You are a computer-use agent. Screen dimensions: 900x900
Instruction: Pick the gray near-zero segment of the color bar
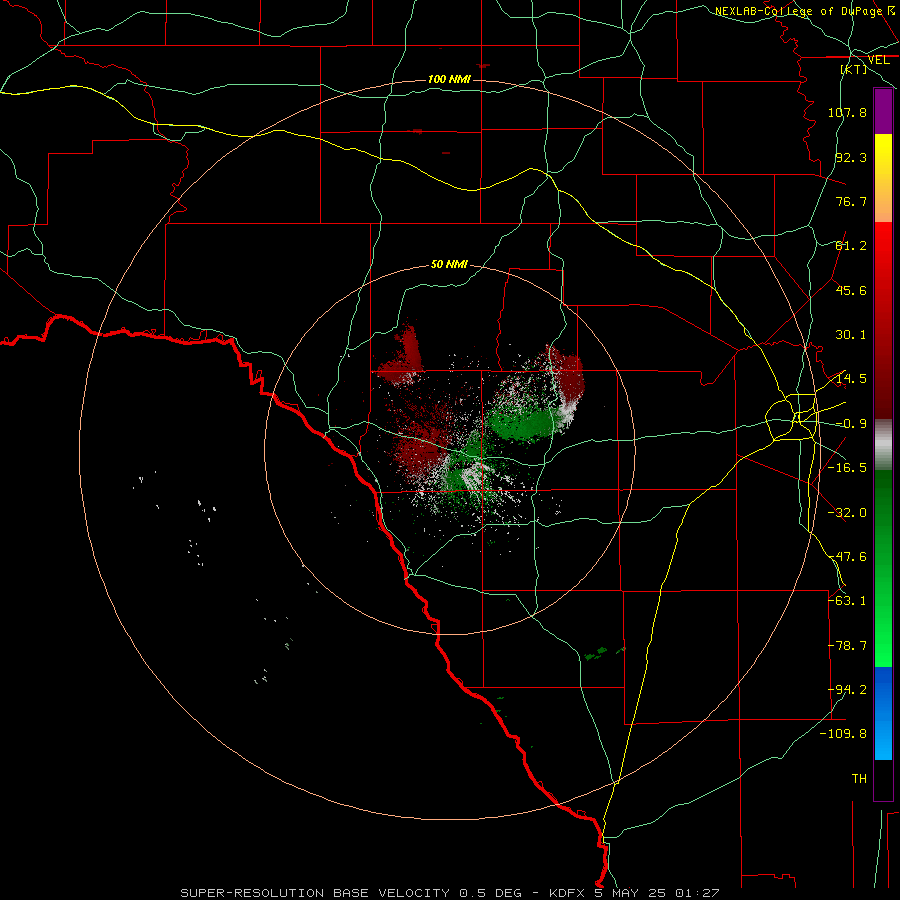point(883,445)
